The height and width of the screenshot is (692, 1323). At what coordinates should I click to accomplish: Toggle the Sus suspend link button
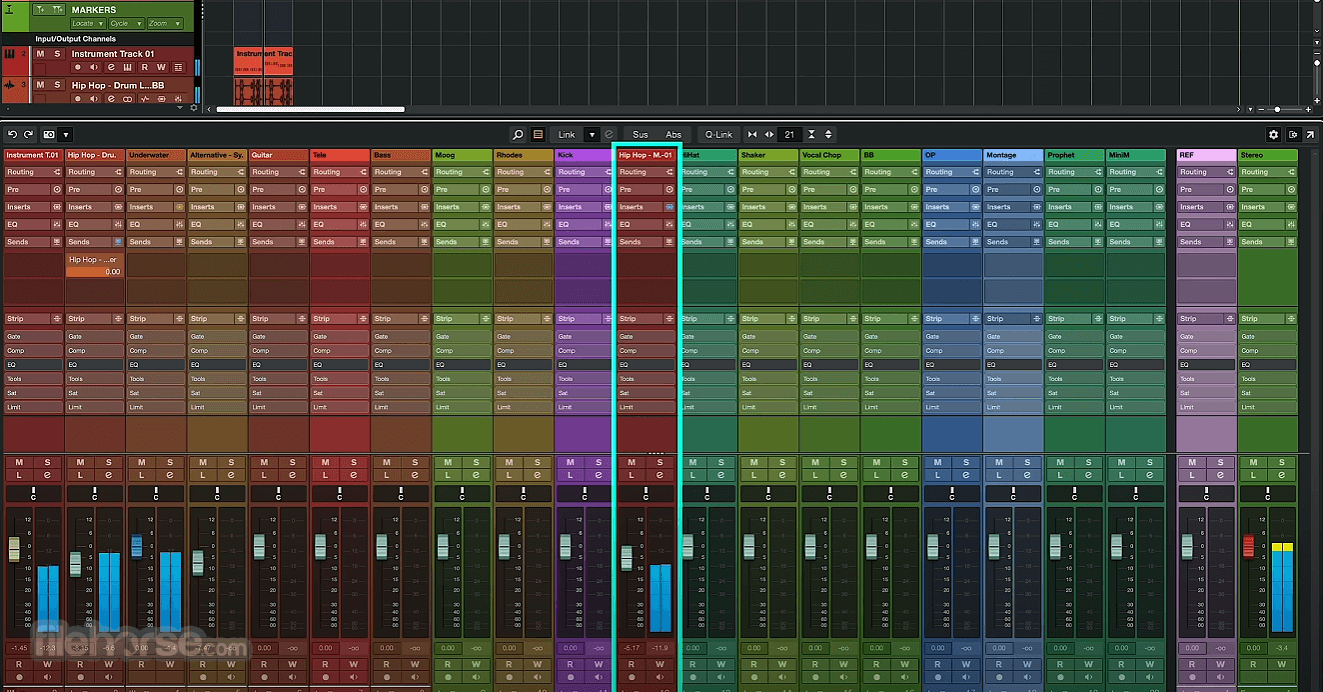click(640, 134)
